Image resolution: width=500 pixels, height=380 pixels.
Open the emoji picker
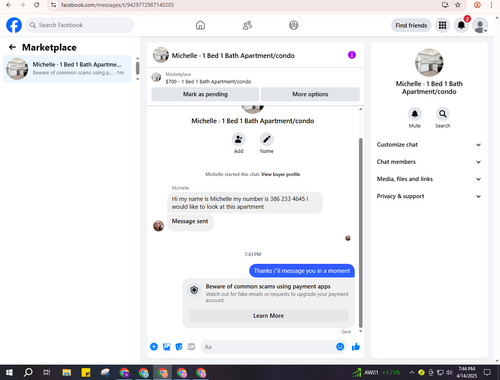pyautogui.click(x=340, y=347)
